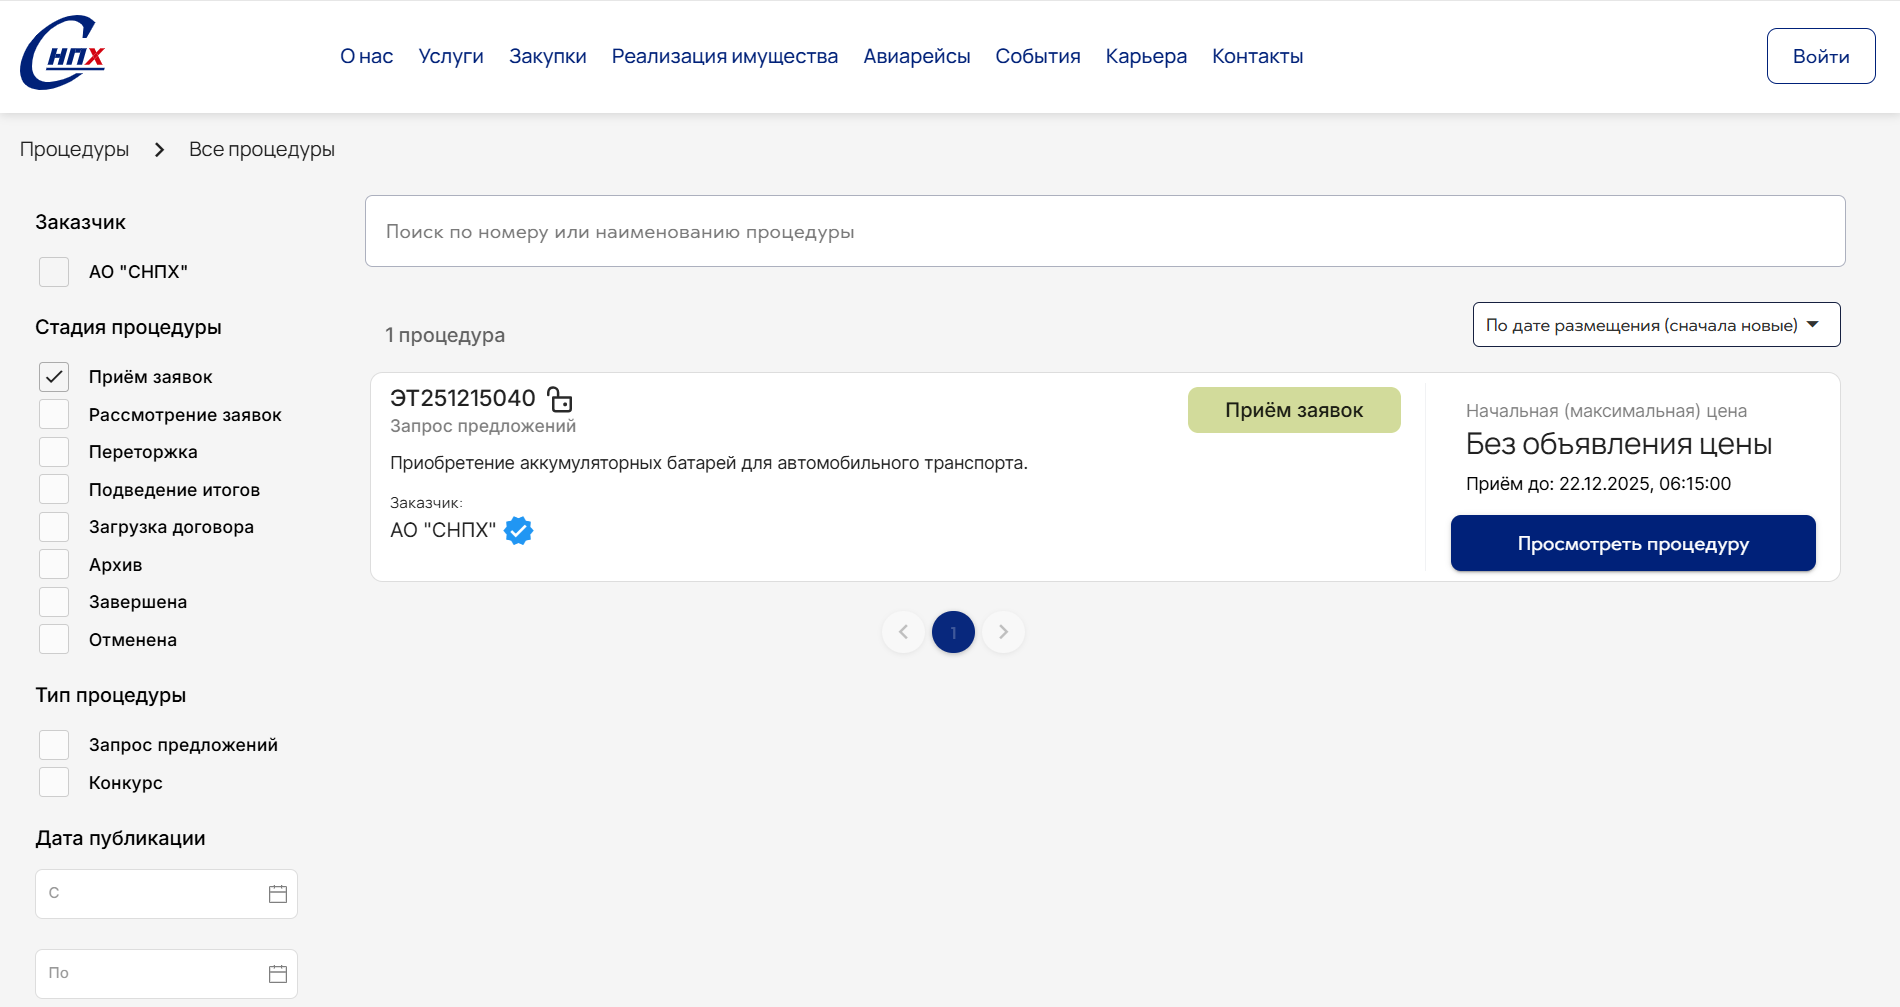Go to the Карьера page
The image size is (1900, 1007).
[x=1146, y=56]
